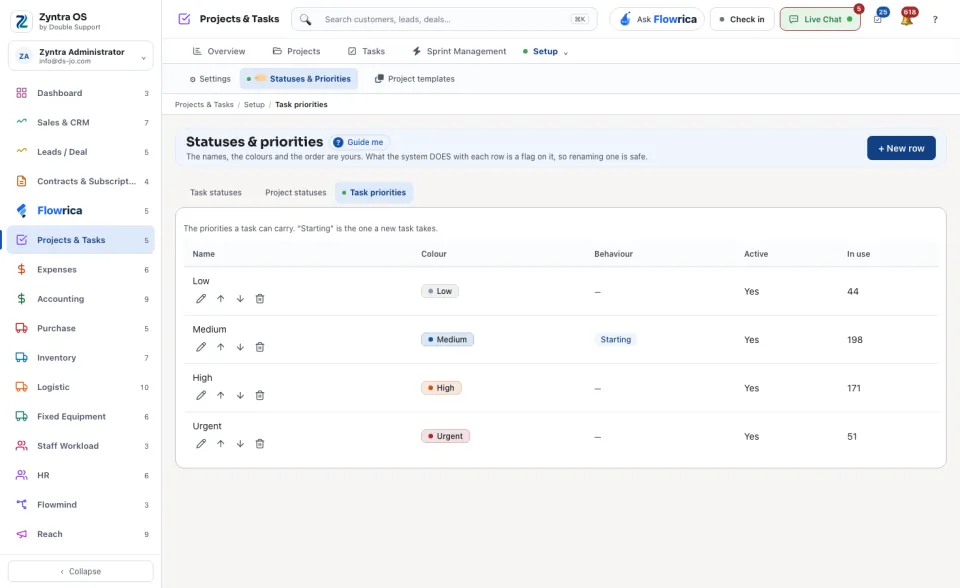The image size is (960, 588).
Task: Open Flowrica in the sidebar
Action: (81, 211)
